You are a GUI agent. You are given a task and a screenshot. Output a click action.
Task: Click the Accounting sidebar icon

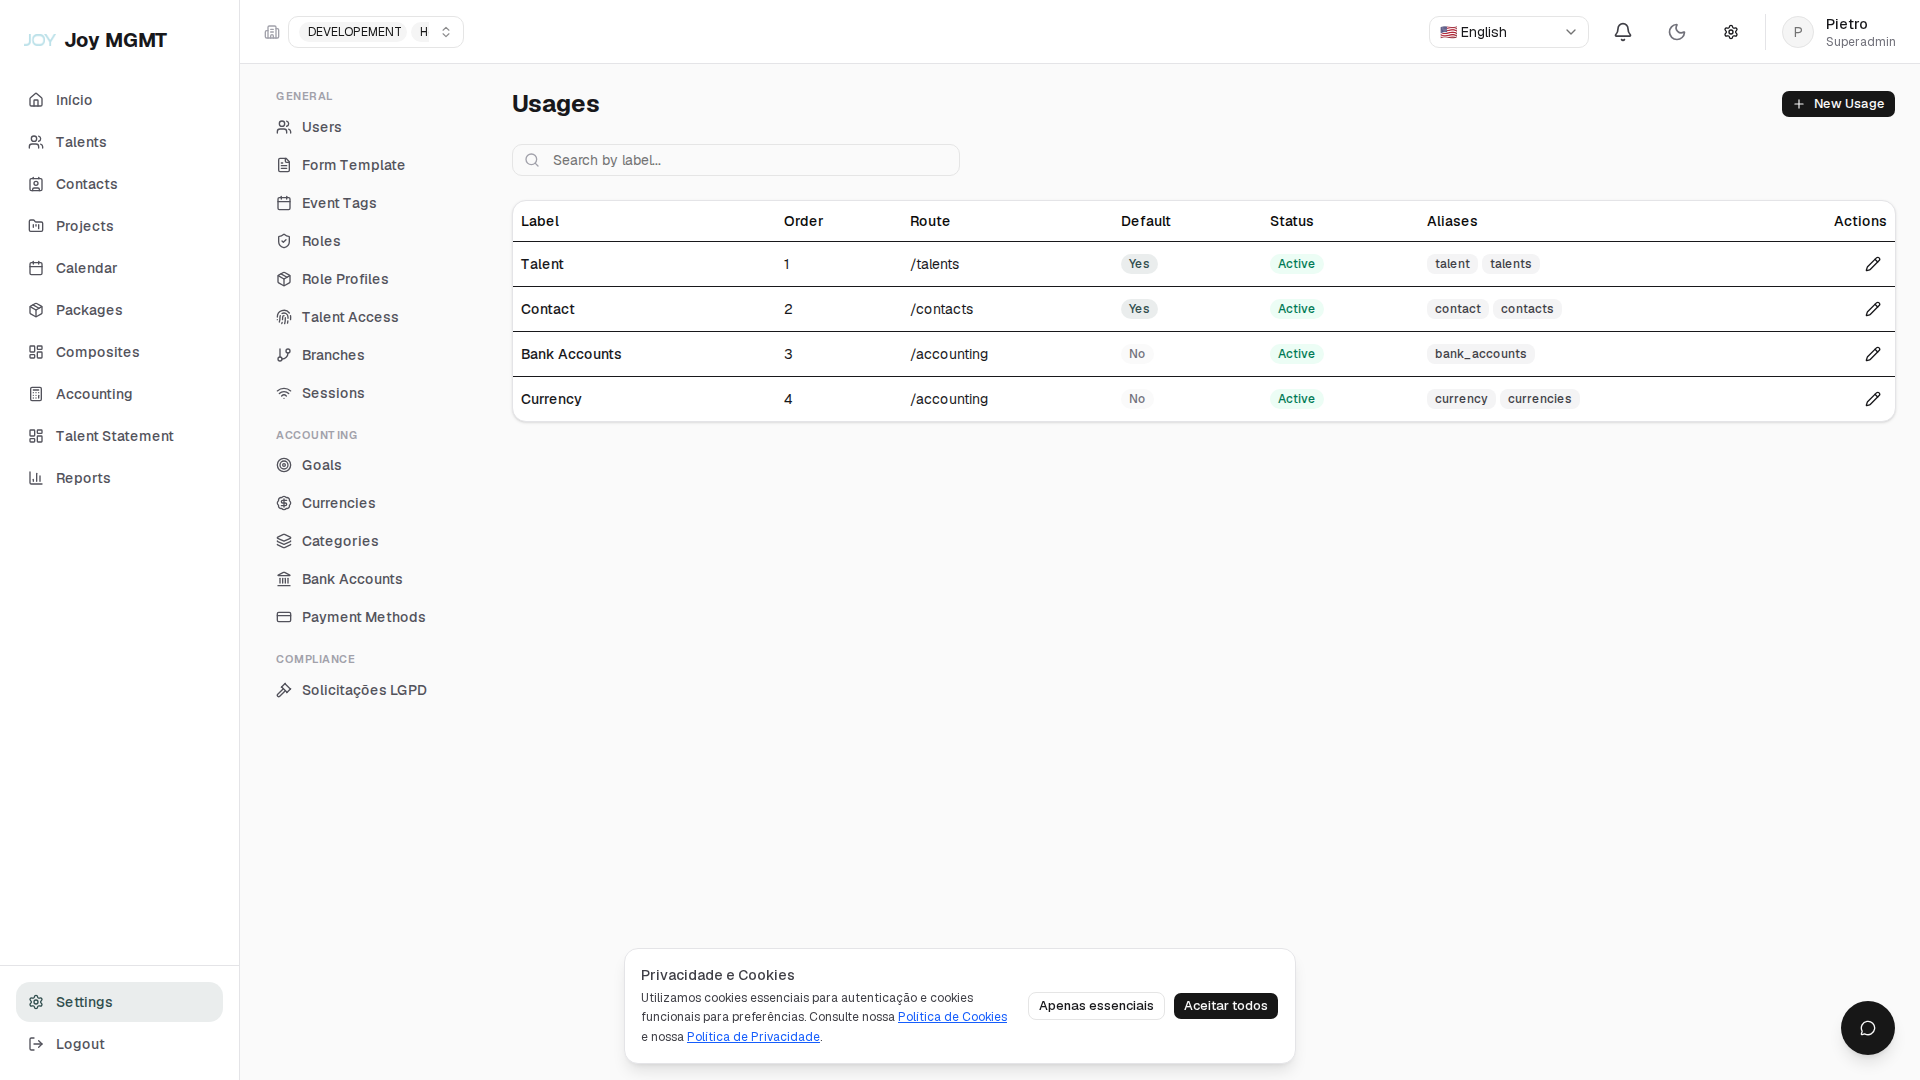click(36, 394)
